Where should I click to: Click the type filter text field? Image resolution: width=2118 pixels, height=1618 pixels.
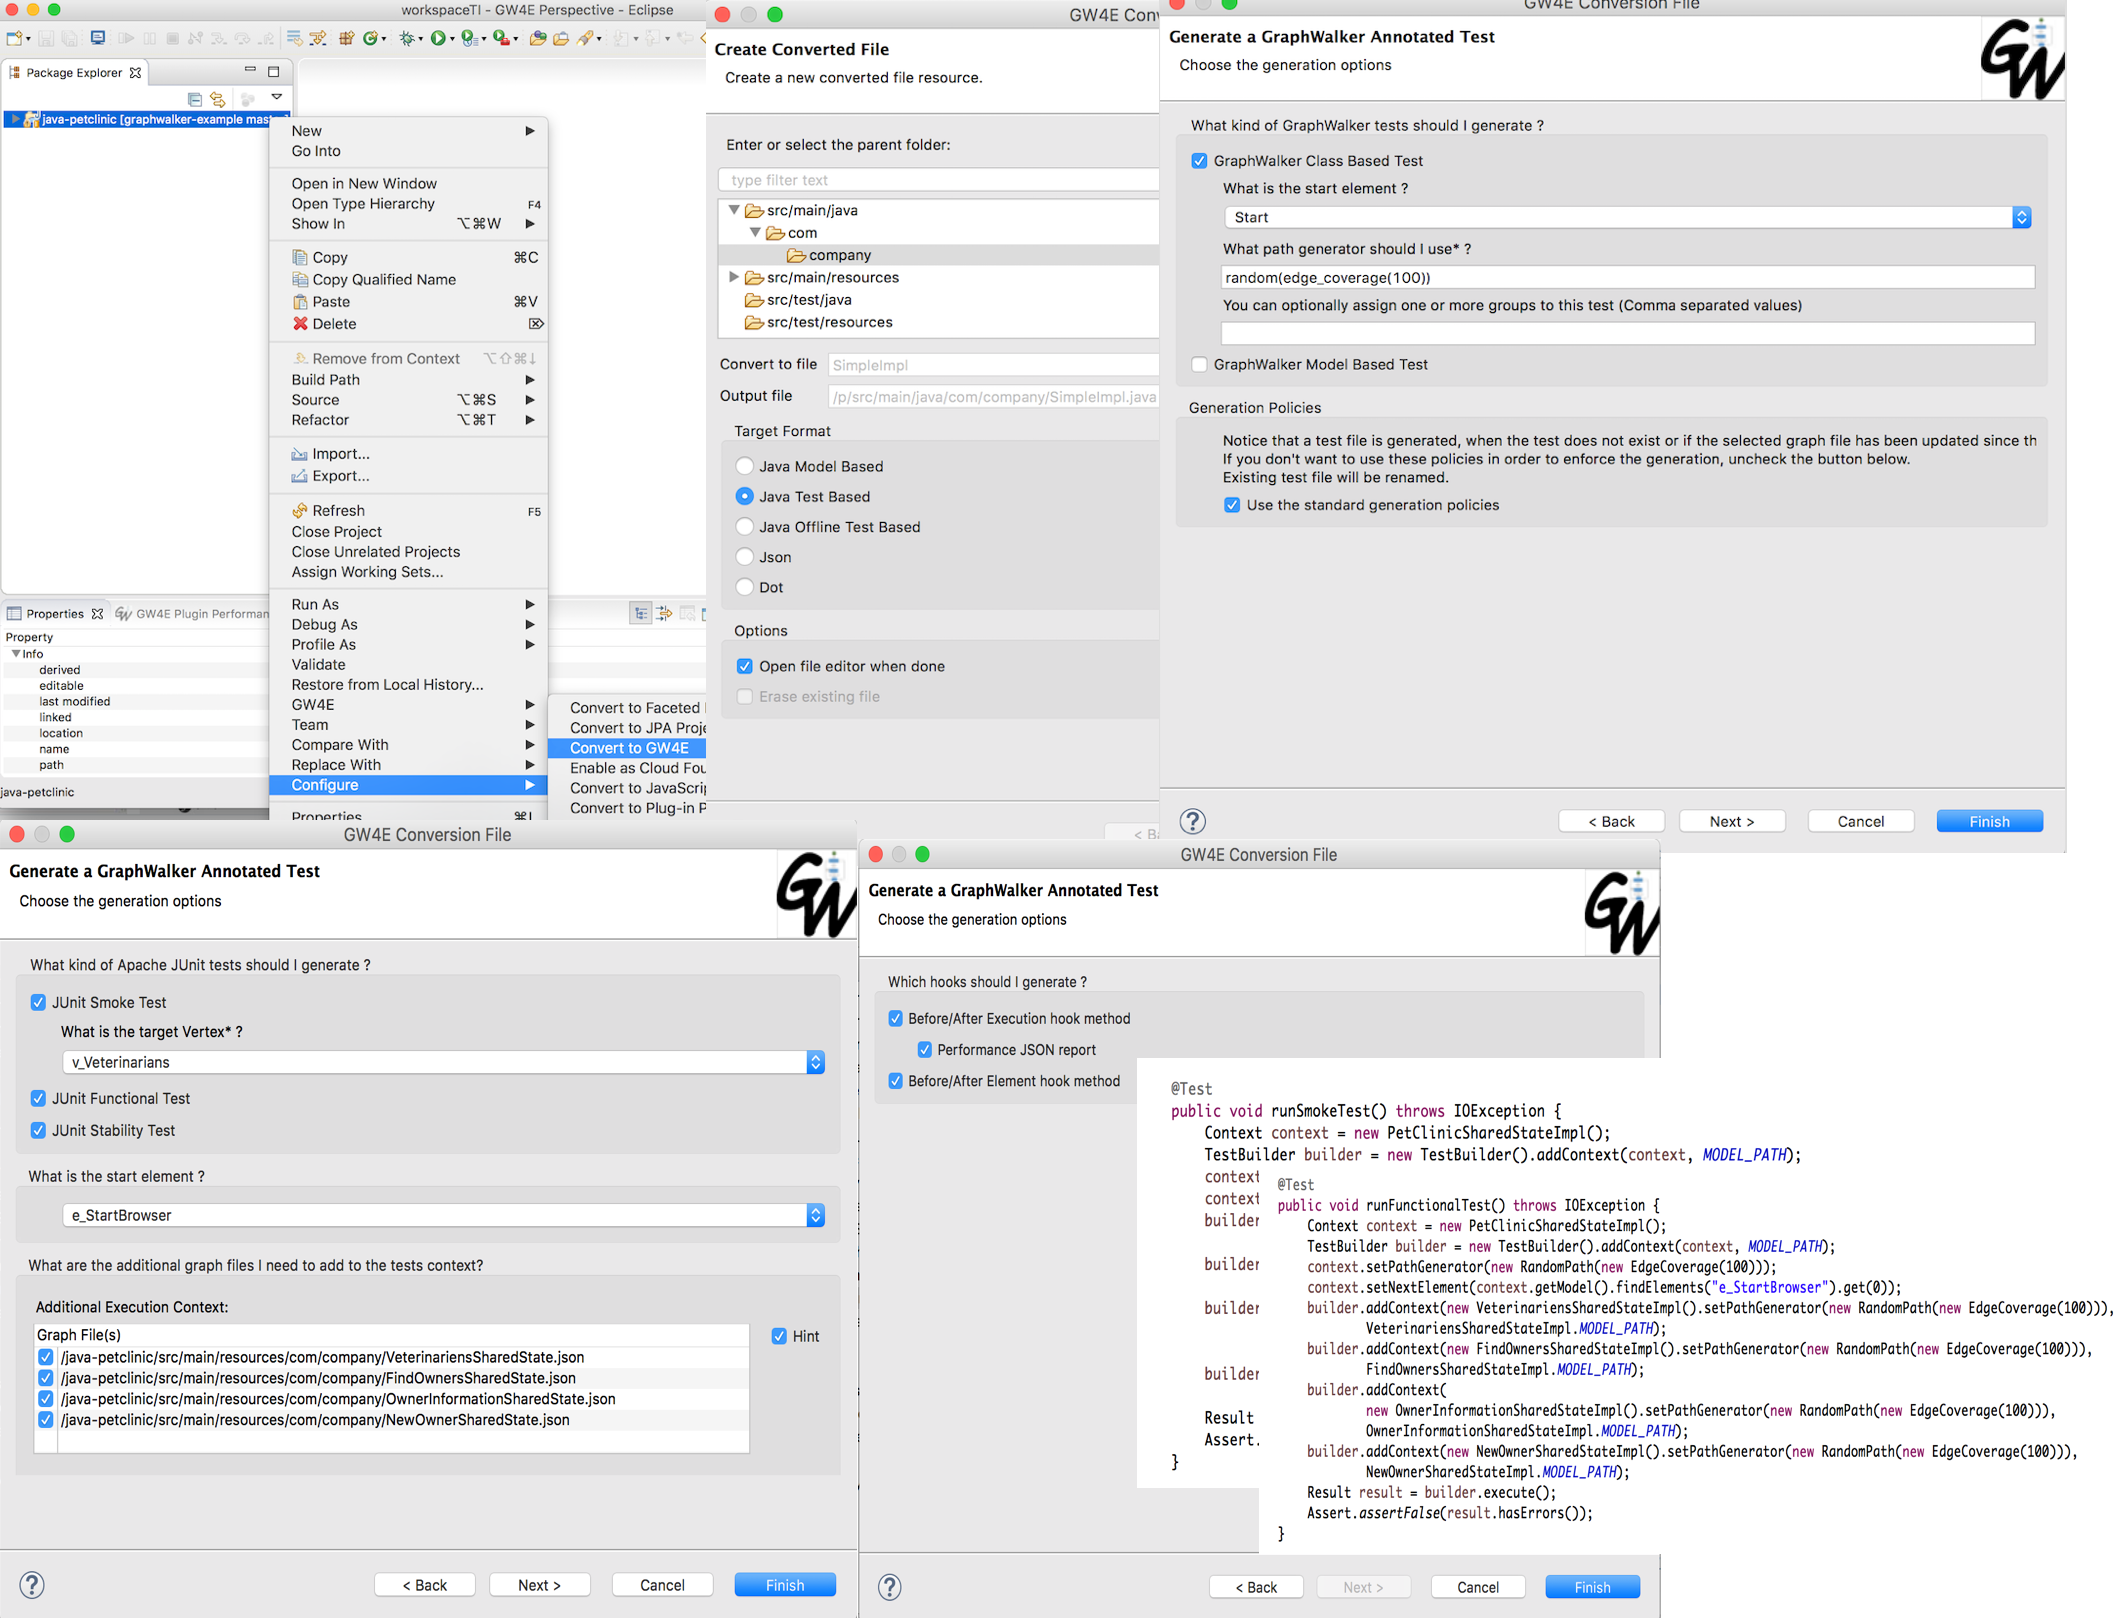(937, 180)
